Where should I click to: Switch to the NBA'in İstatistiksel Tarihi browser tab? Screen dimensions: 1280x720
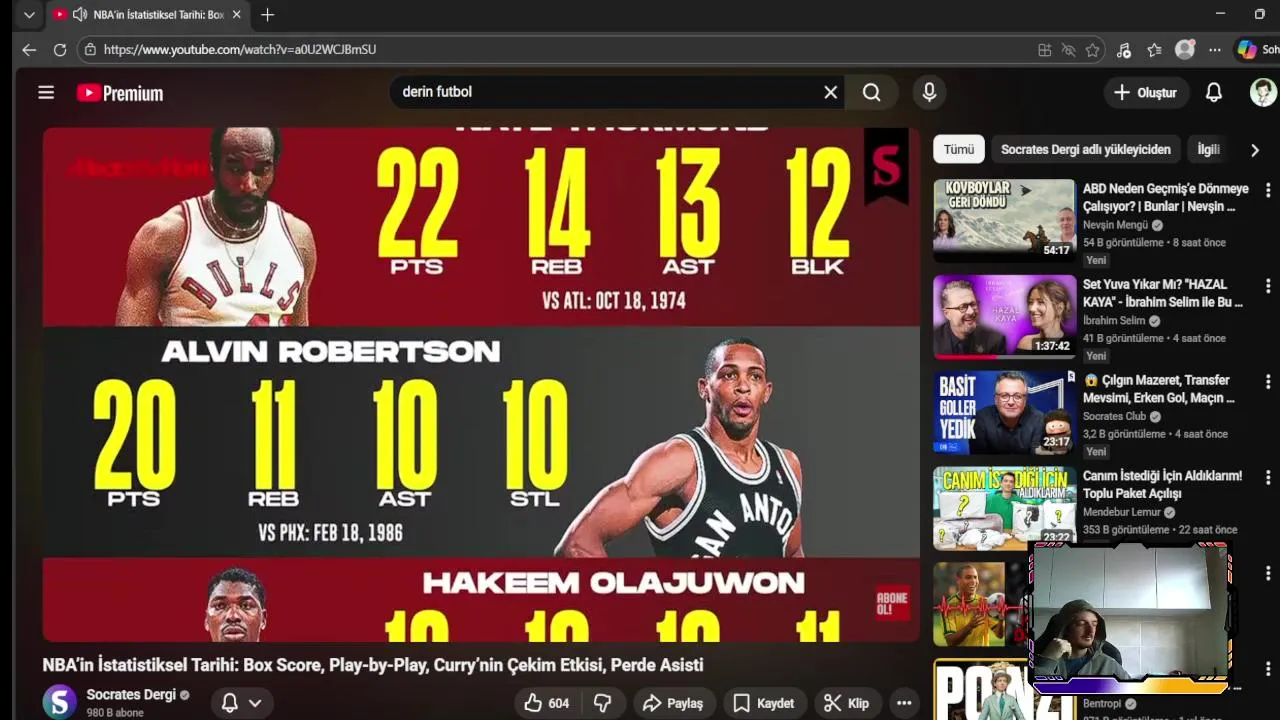(148, 15)
